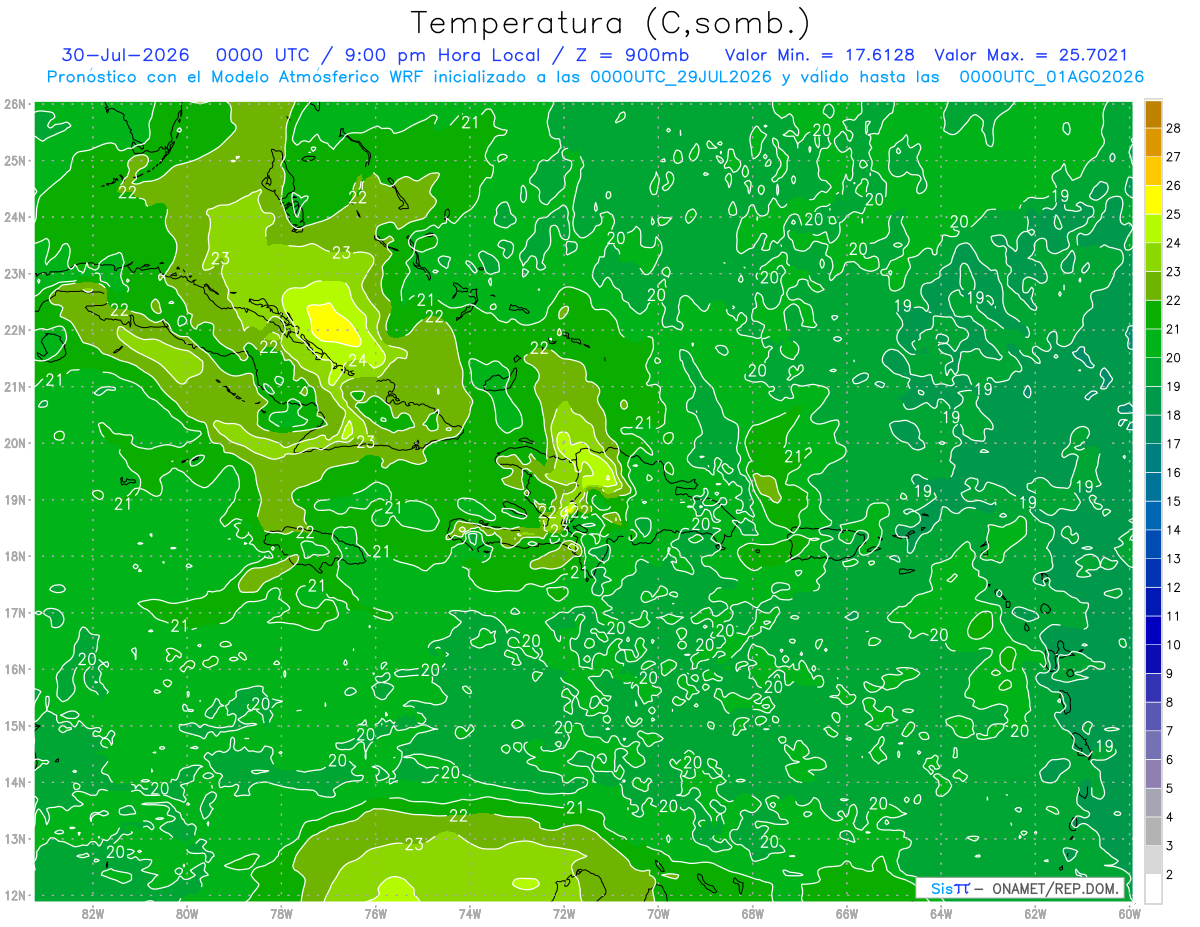
Task: Pick the grey colorbar segment between 3 and 4
Action: pyautogui.click(x=1153, y=831)
